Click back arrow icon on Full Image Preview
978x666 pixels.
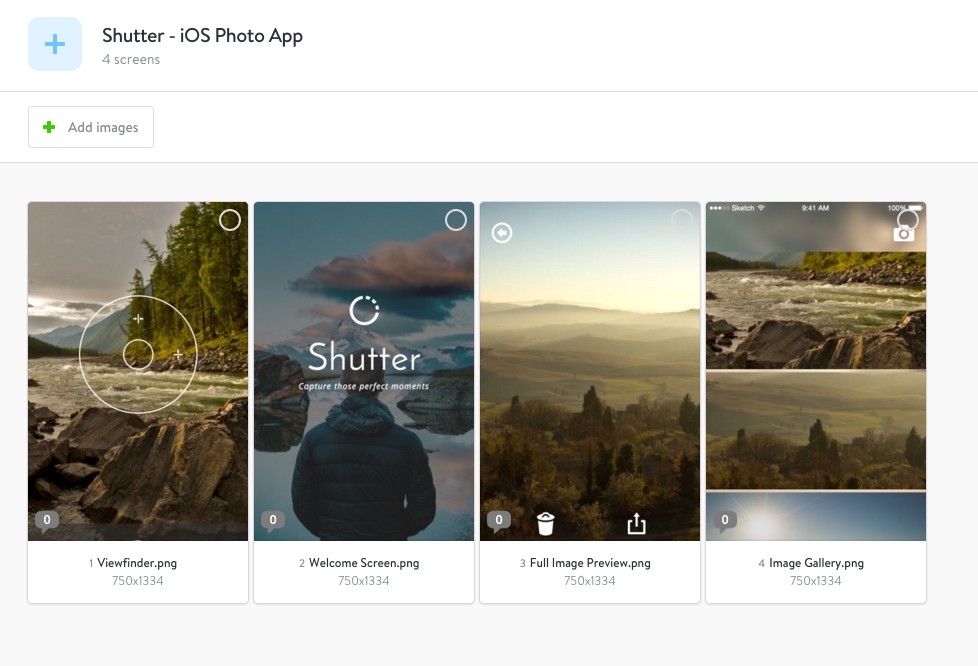pos(502,233)
